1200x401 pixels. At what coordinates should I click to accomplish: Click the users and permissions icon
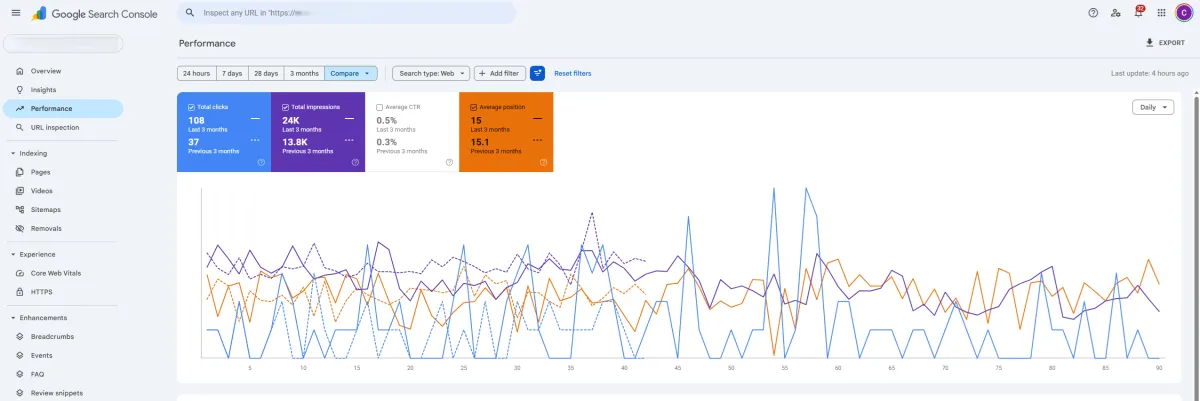[x=1116, y=13]
